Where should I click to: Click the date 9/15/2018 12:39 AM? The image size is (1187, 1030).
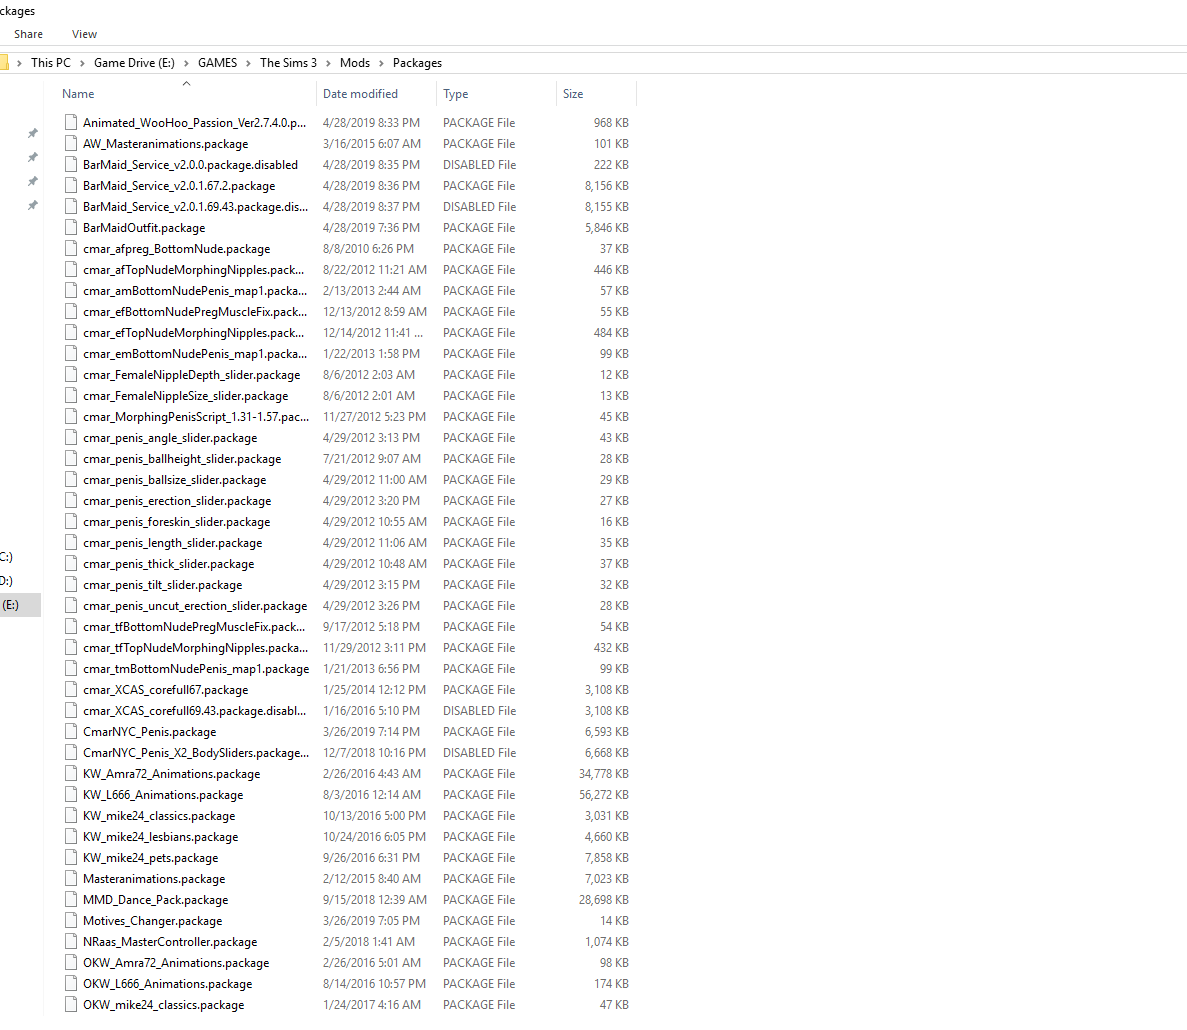pyautogui.click(x=375, y=899)
